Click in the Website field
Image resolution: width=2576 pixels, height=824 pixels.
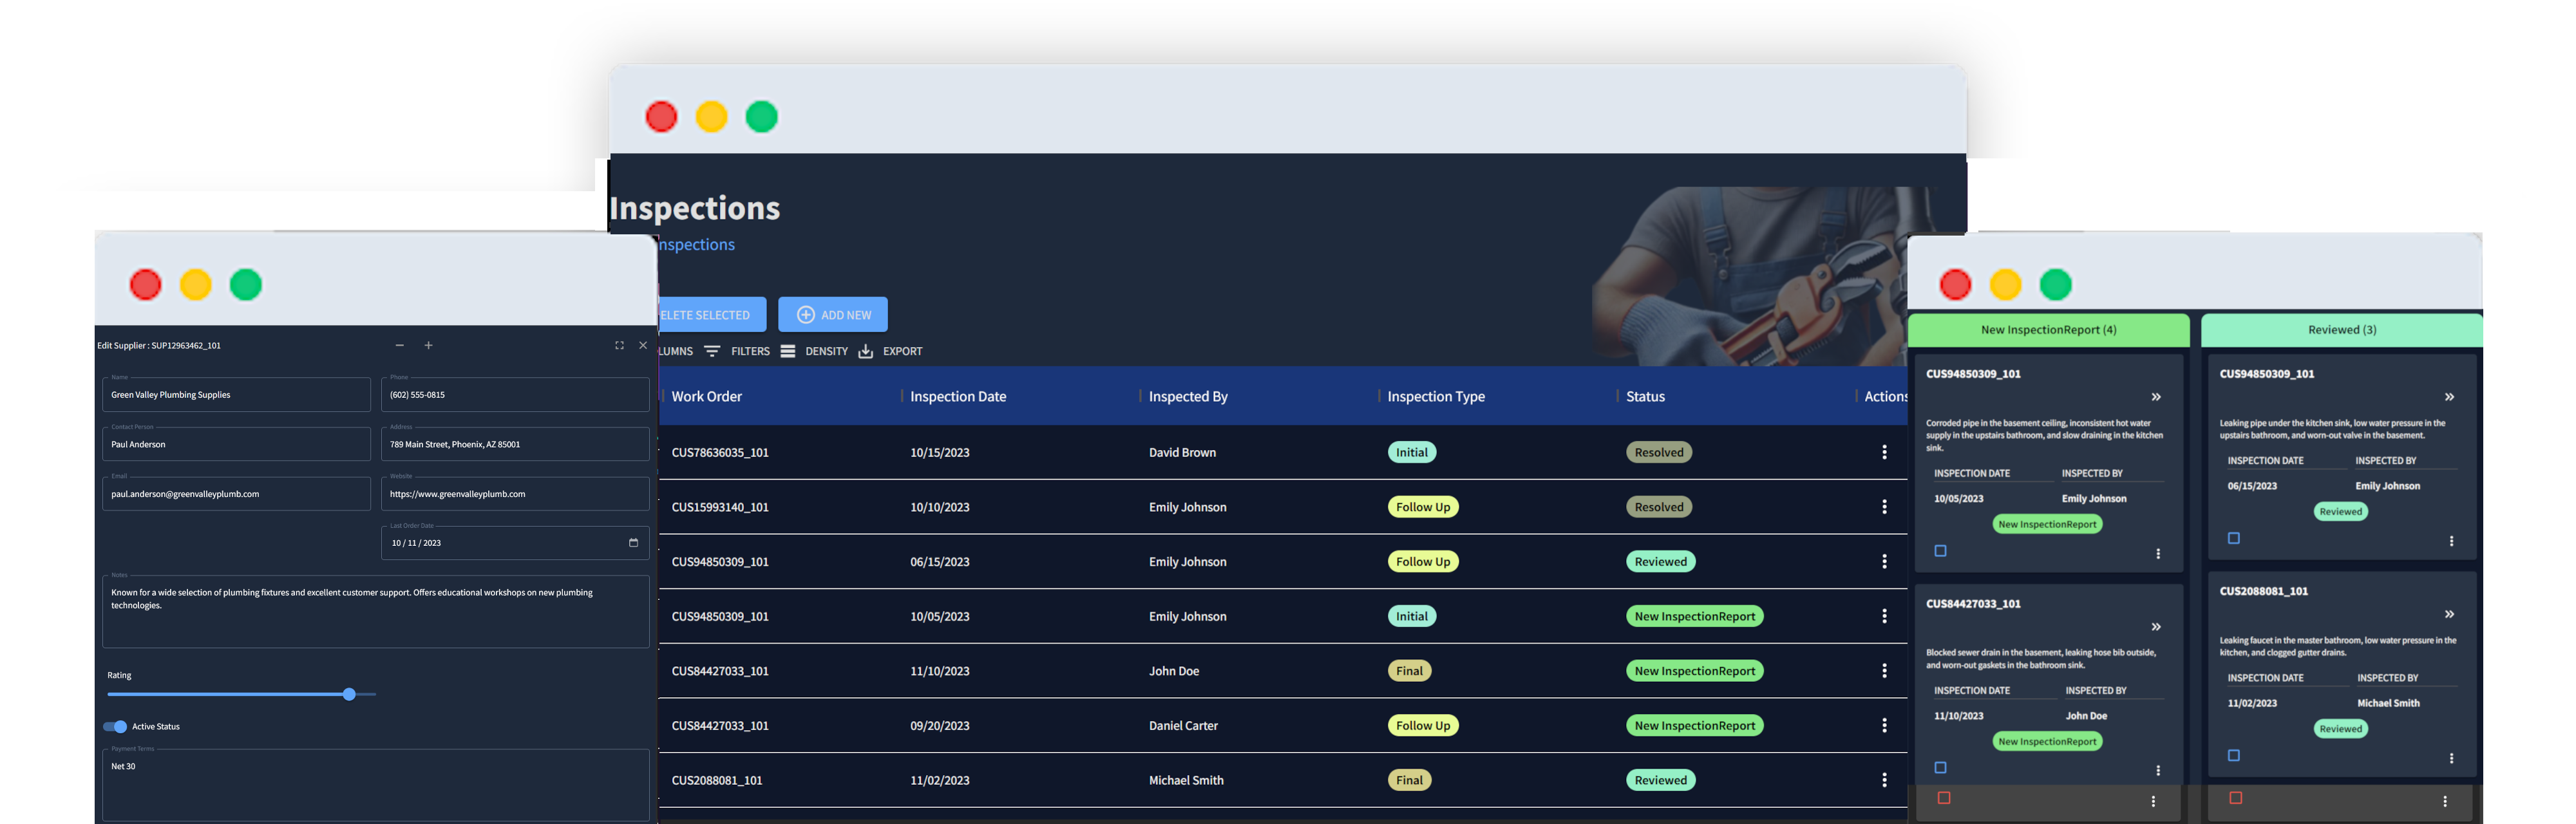point(515,494)
